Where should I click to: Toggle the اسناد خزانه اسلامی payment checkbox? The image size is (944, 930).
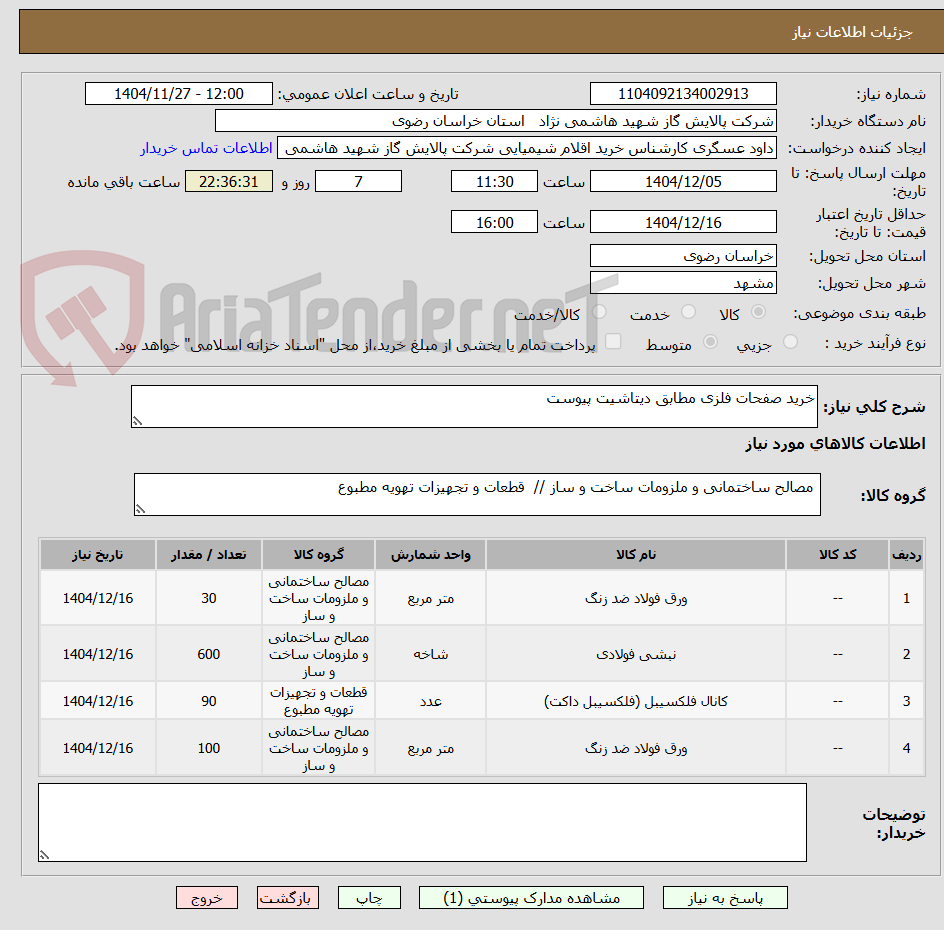[x=613, y=341]
